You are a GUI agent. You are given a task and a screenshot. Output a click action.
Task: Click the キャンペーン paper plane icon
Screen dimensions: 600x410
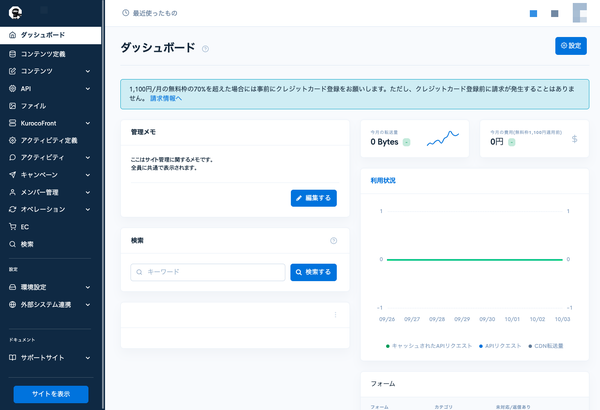click(12, 175)
